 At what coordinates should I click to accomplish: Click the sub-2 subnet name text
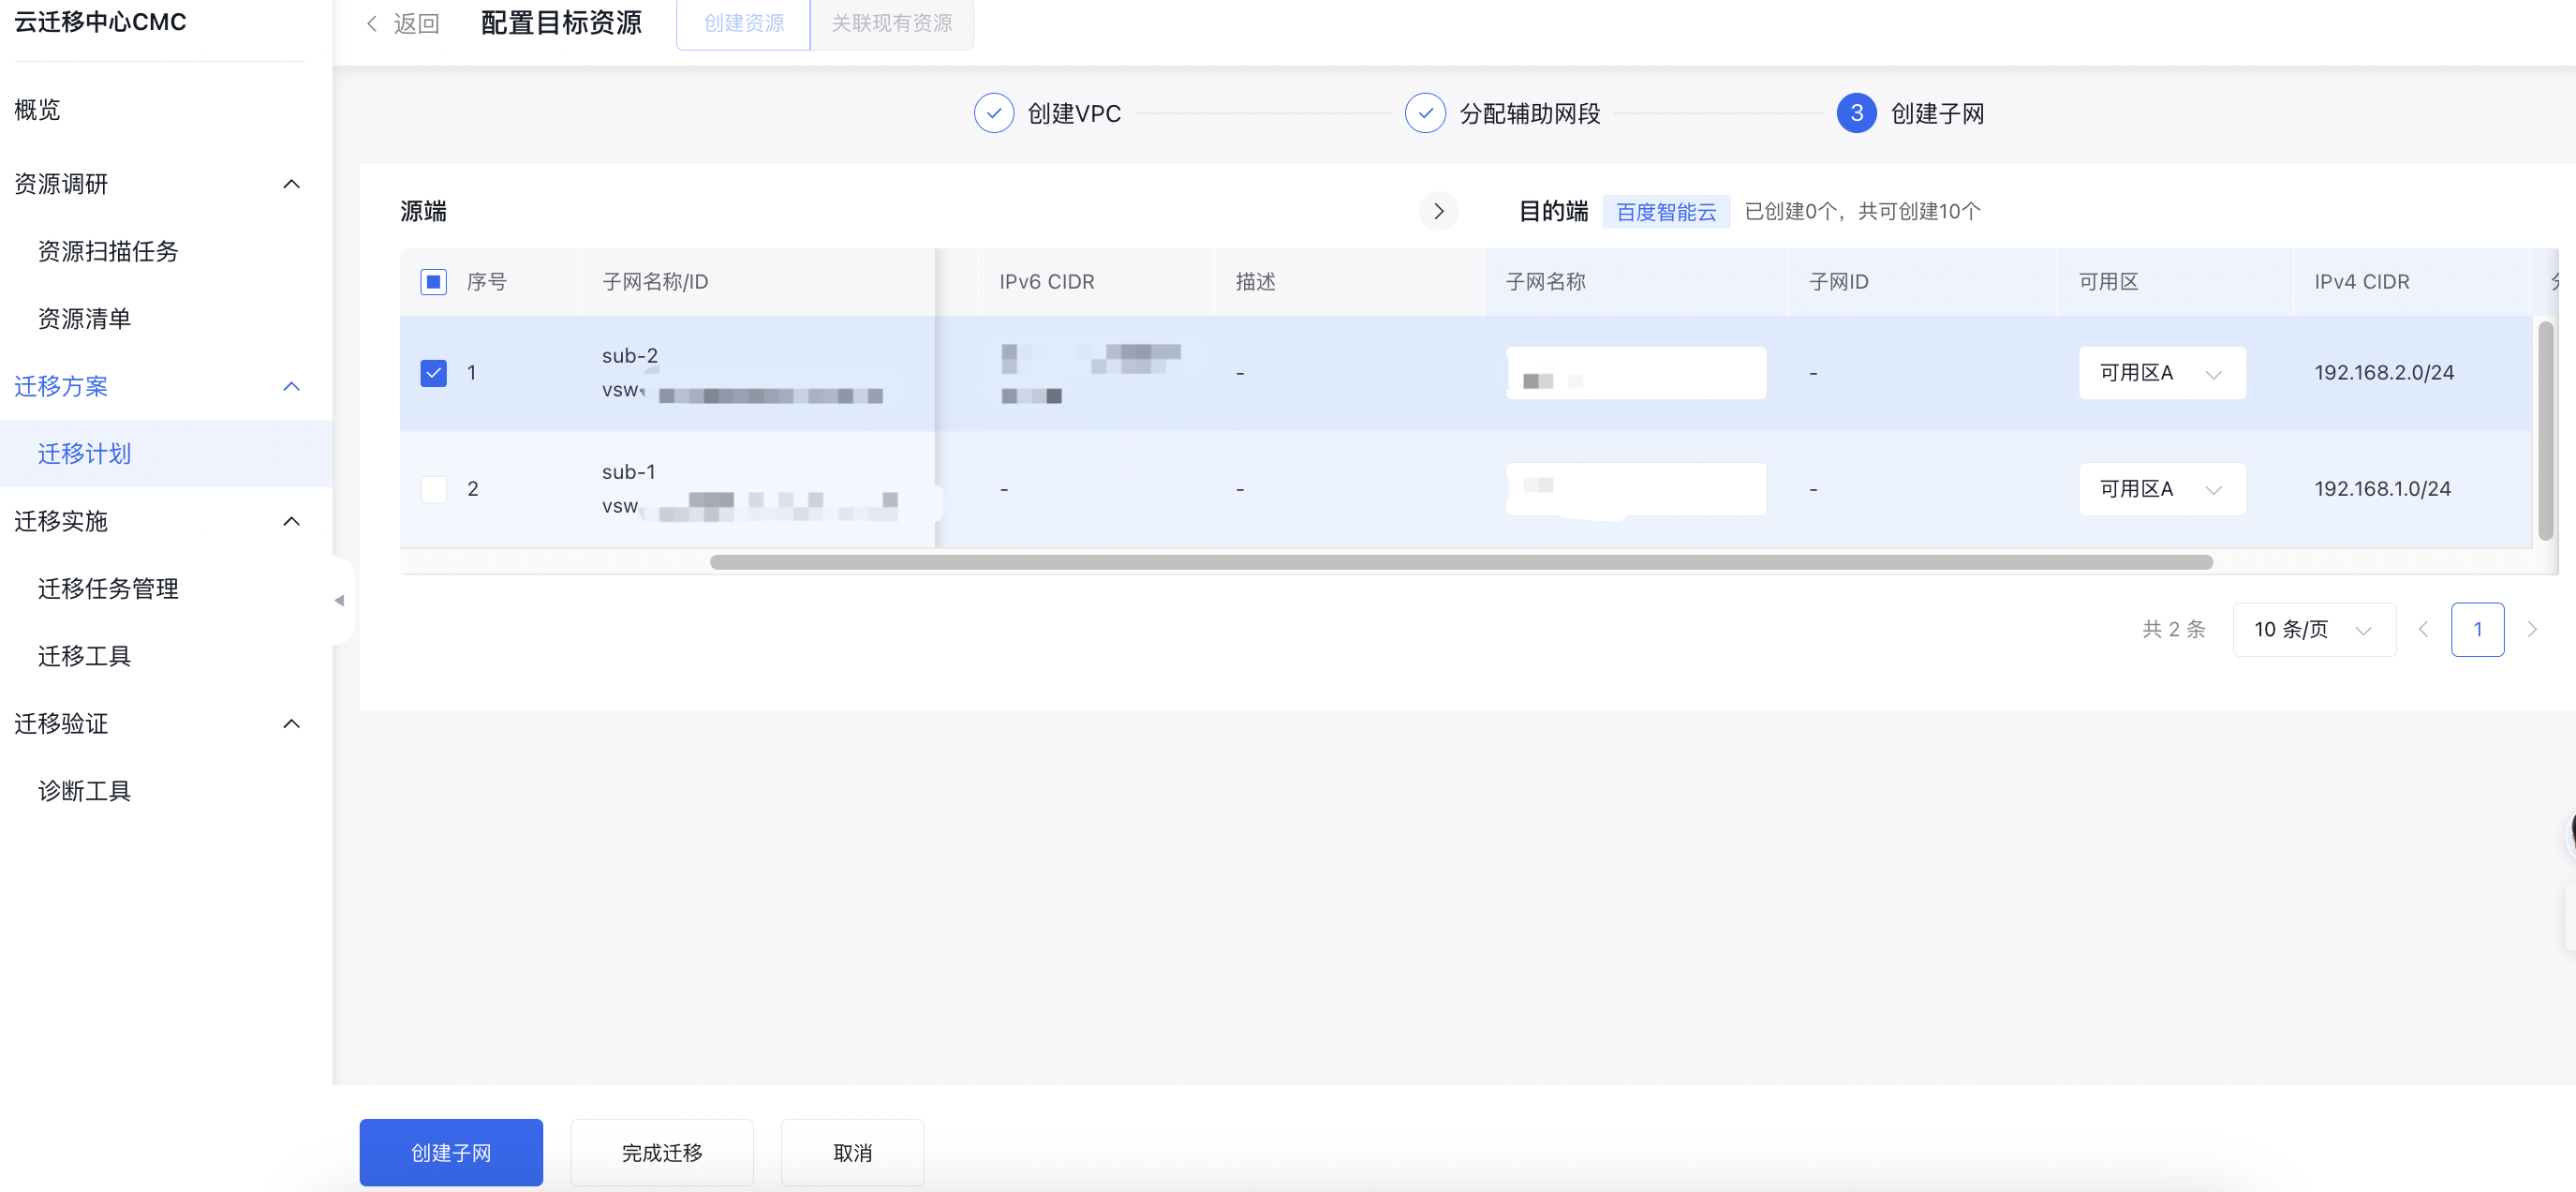click(x=630, y=356)
